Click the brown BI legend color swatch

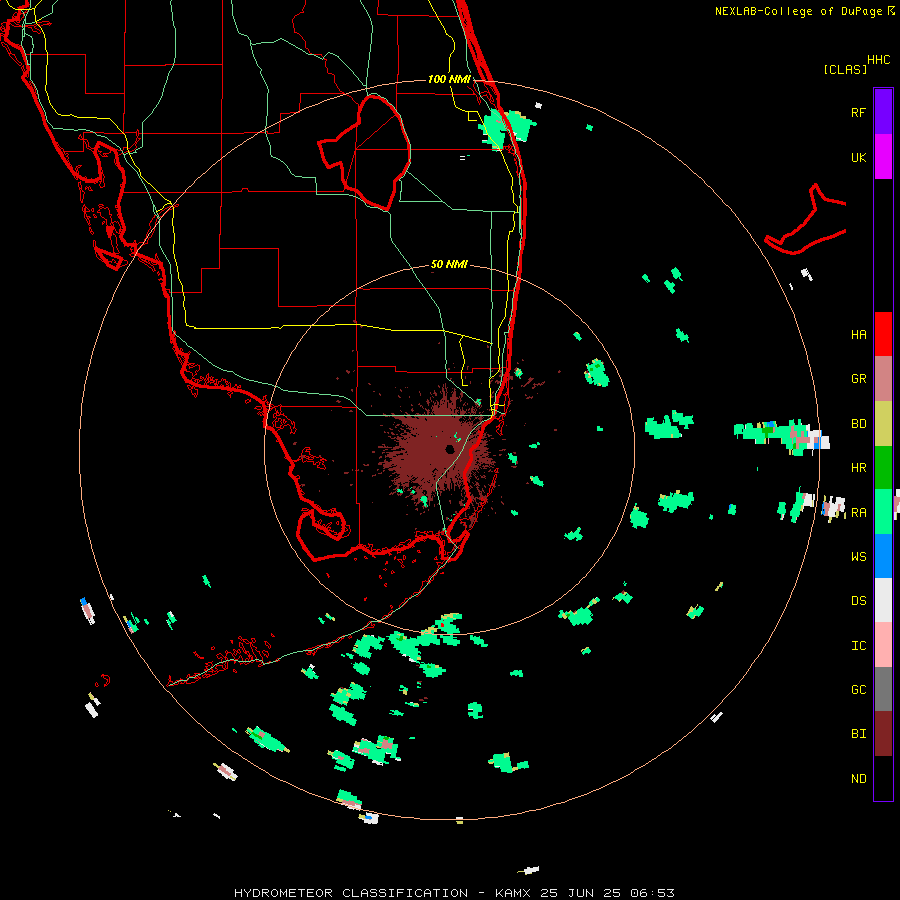coord(883,734)
